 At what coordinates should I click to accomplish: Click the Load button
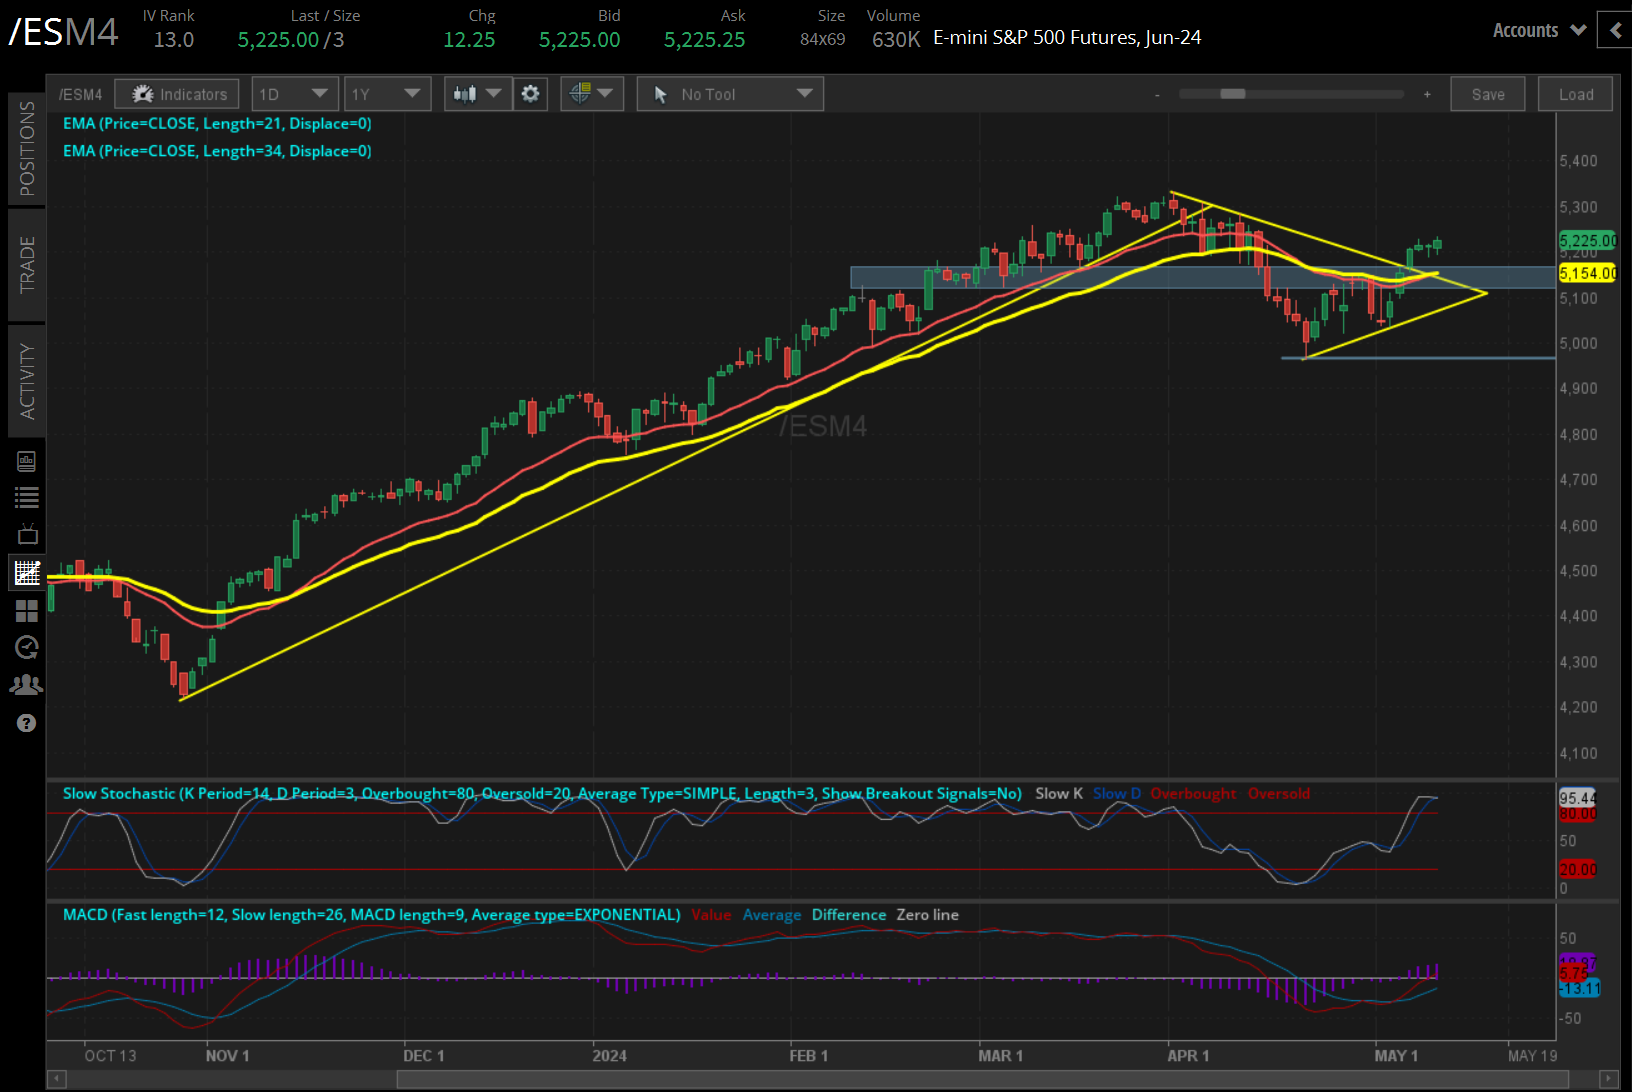(1574, 93)
